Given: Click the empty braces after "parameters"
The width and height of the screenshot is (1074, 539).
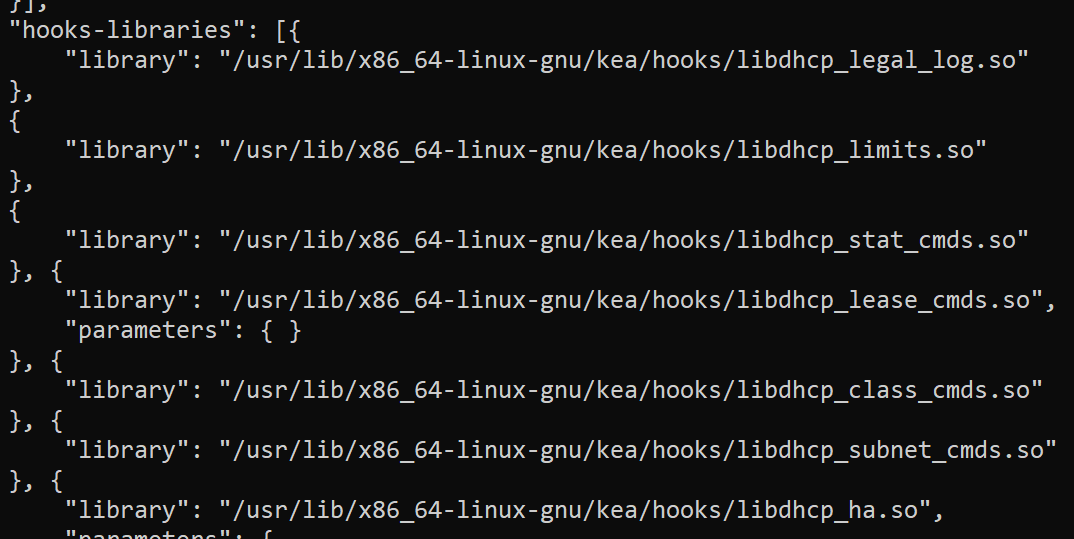Looking at the screenshot, I should click(x=281, y=331).
